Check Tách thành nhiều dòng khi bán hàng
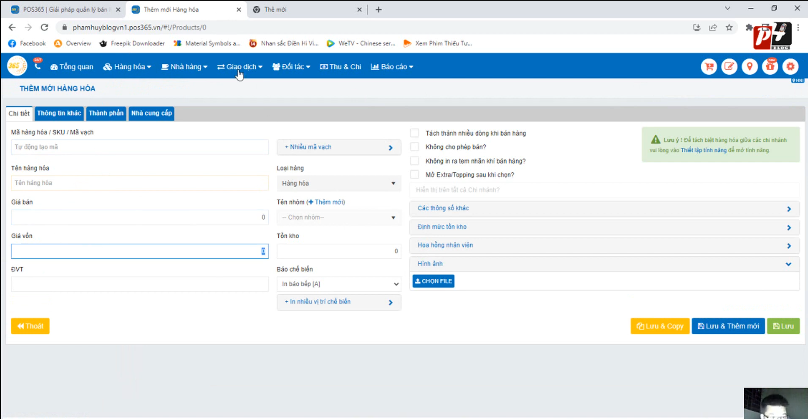Screen dimensions: 808x419 414,133
